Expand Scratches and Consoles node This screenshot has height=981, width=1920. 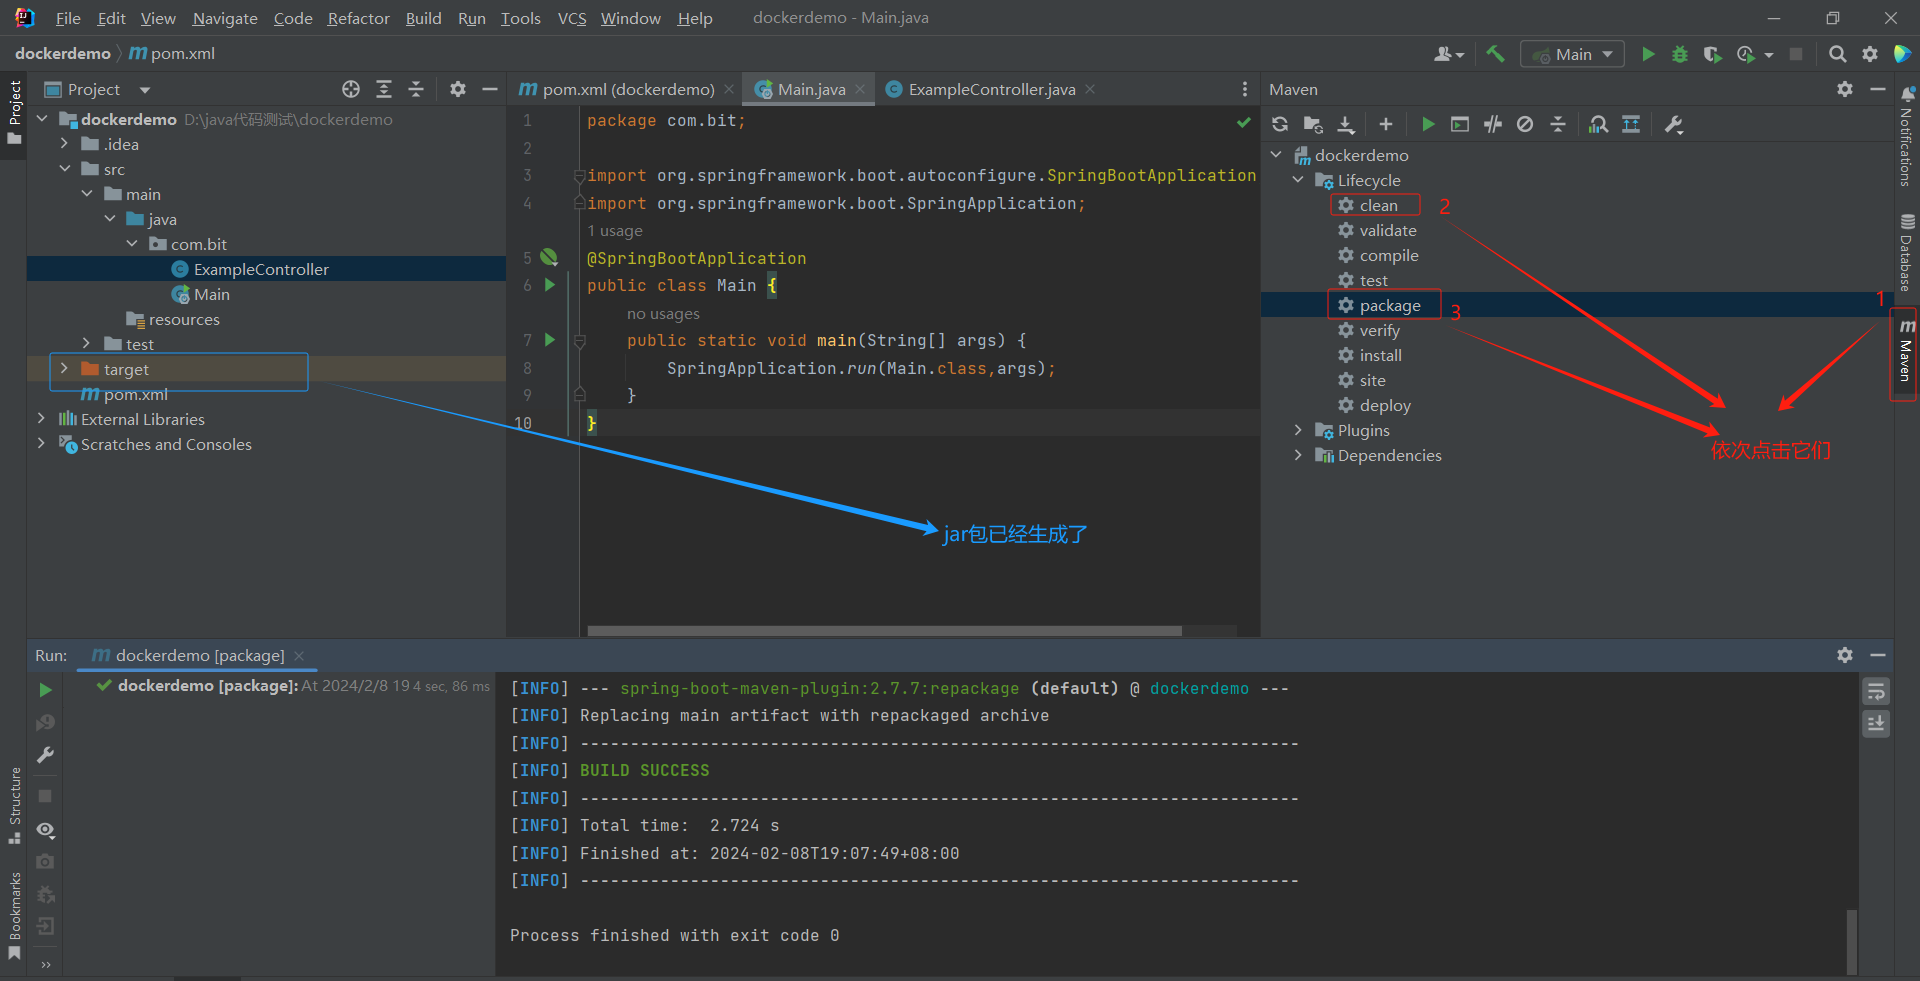41,443
